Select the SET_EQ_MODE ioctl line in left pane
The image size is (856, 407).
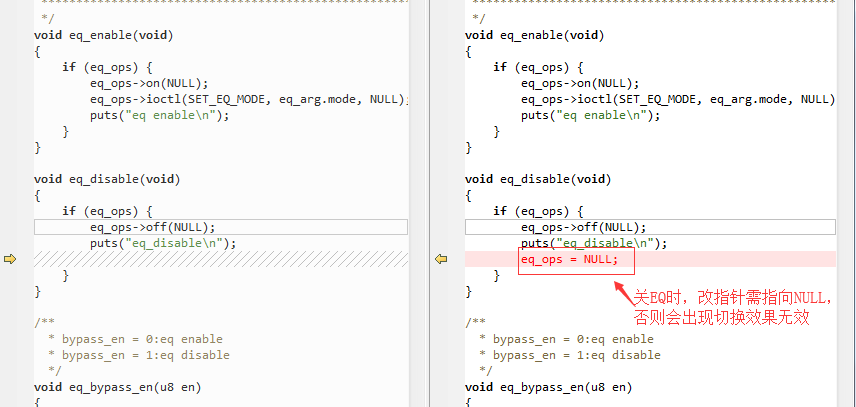(249, 99)
